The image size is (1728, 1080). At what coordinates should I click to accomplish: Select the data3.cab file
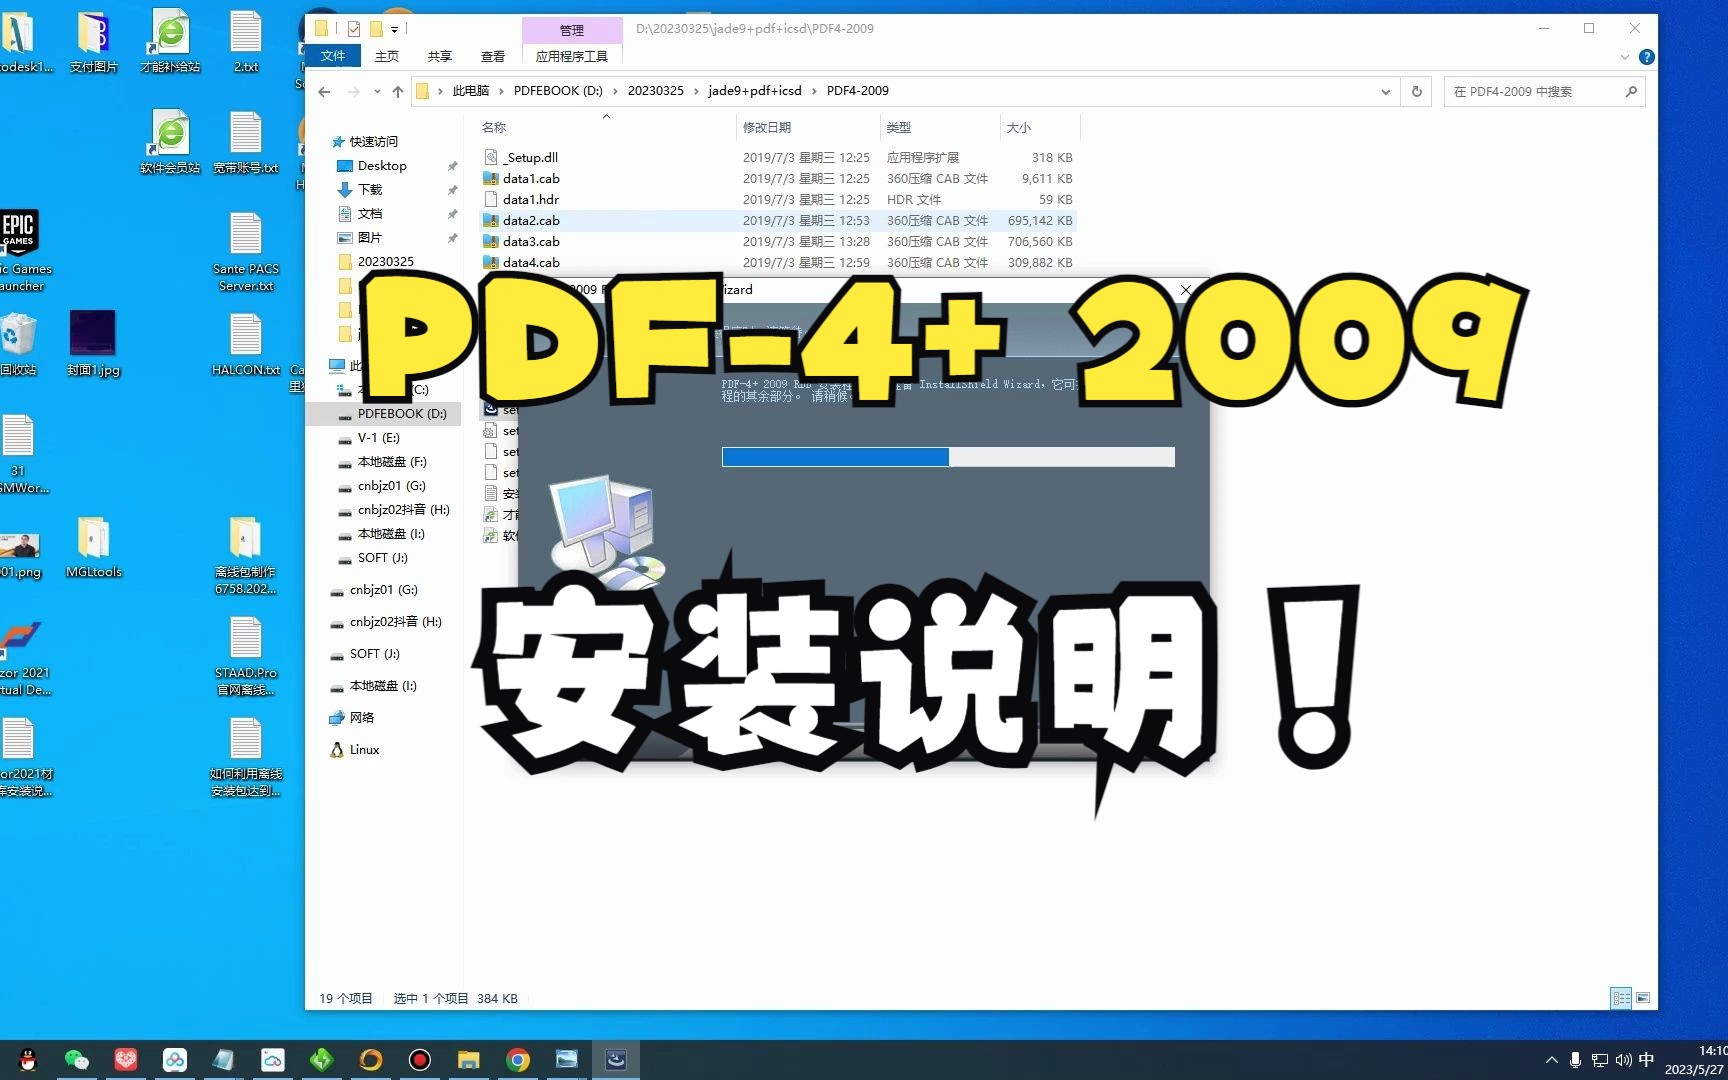pos(531,242)
